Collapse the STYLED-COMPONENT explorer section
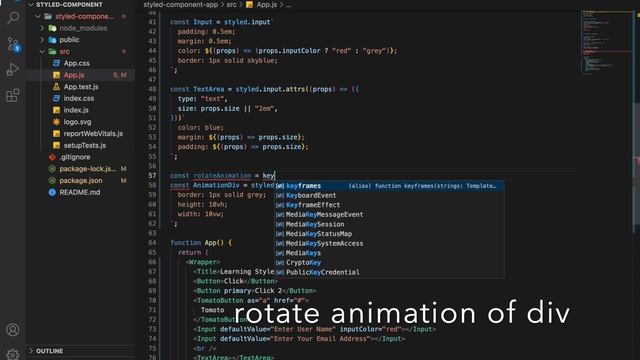 point(31,4)
